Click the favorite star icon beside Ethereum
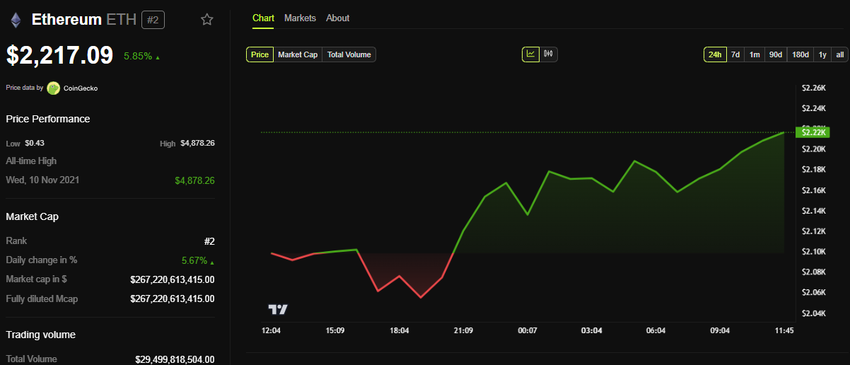850x365 pixels. pyautogui.click(x=207, y=20)
